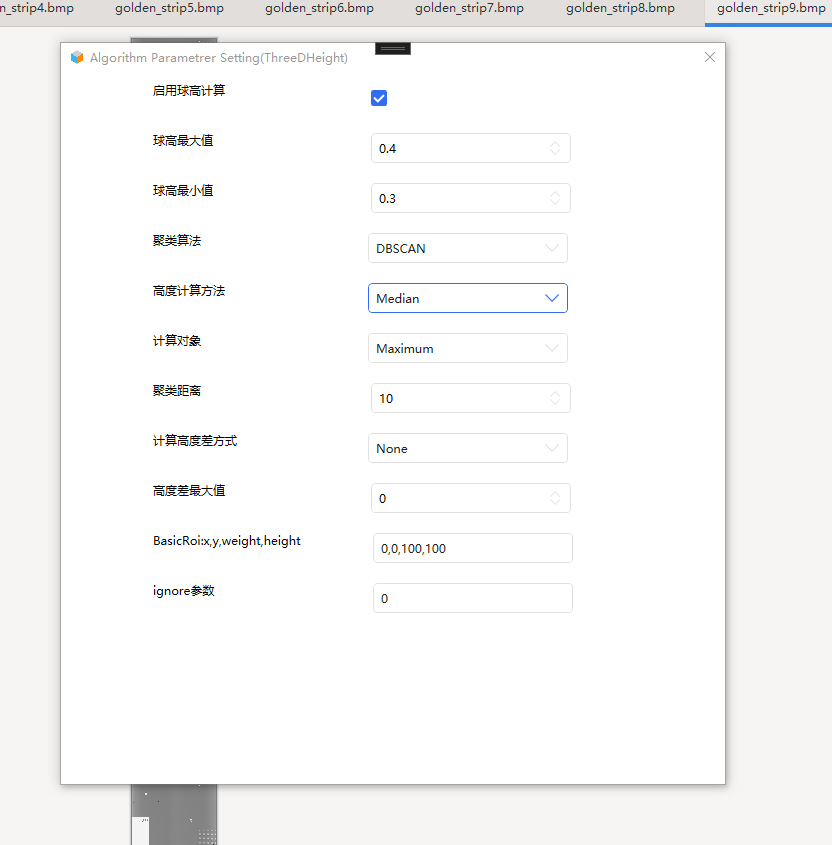Decrease 聚类距离 with the down arrow
832x845 pixels.
pyautogui.click(x=554, y=403)
